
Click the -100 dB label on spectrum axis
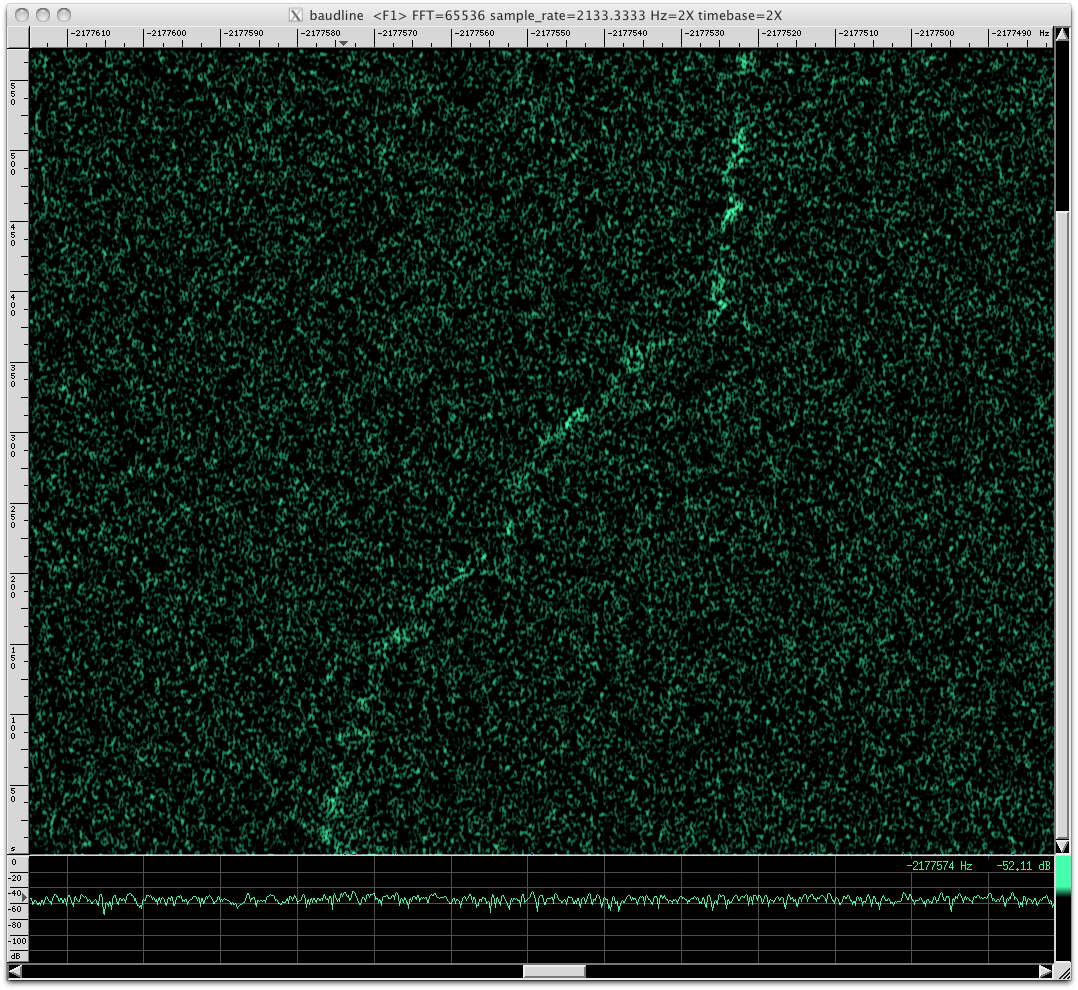[x=17, y=941]
